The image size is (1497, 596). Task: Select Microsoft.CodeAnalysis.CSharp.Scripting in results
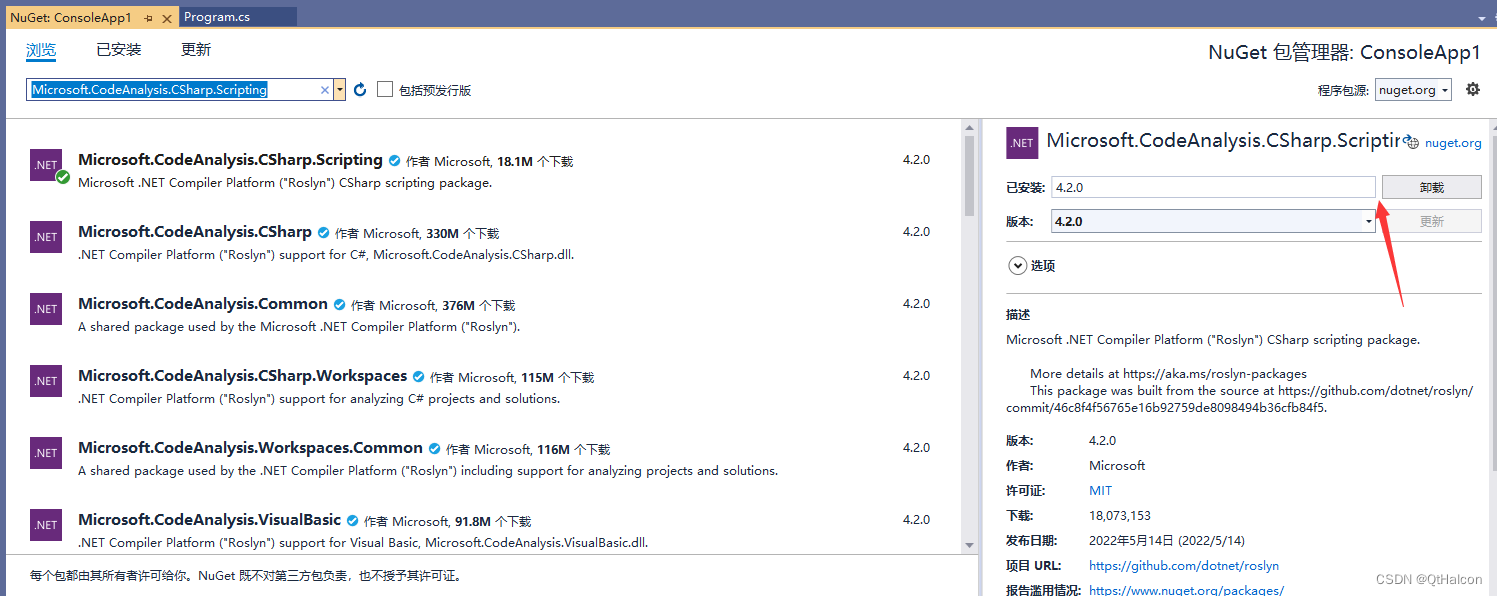pyautogui.click(x=230, y=160)
